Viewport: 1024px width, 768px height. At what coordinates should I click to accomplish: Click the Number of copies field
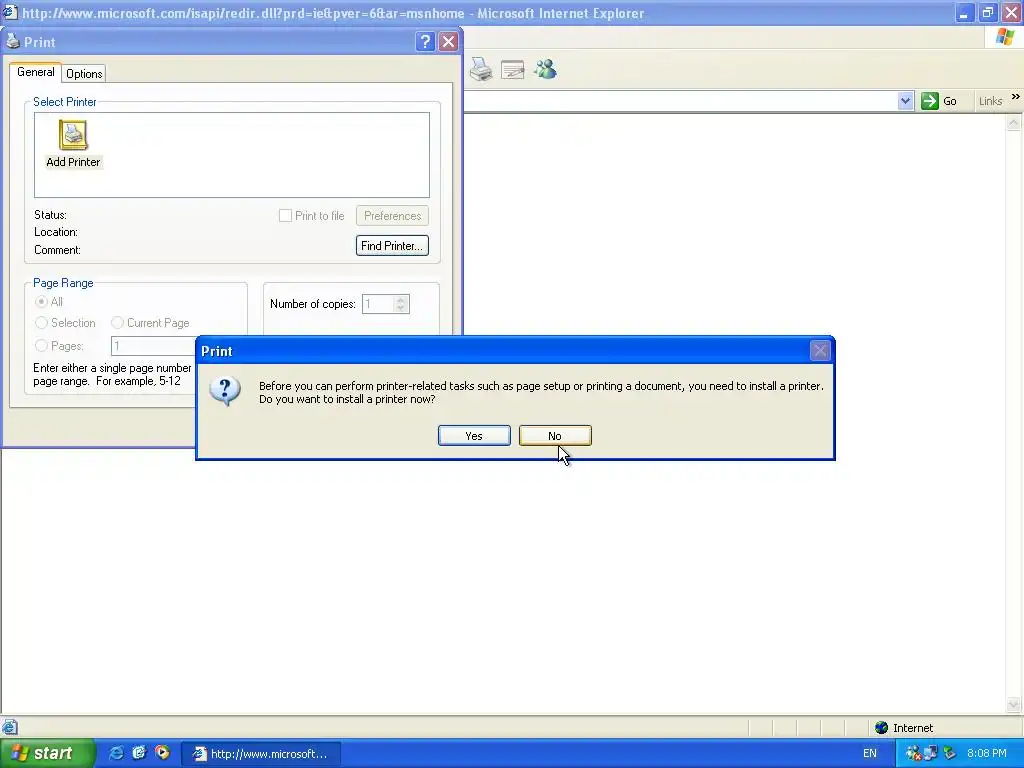click(x=378, y=304)
